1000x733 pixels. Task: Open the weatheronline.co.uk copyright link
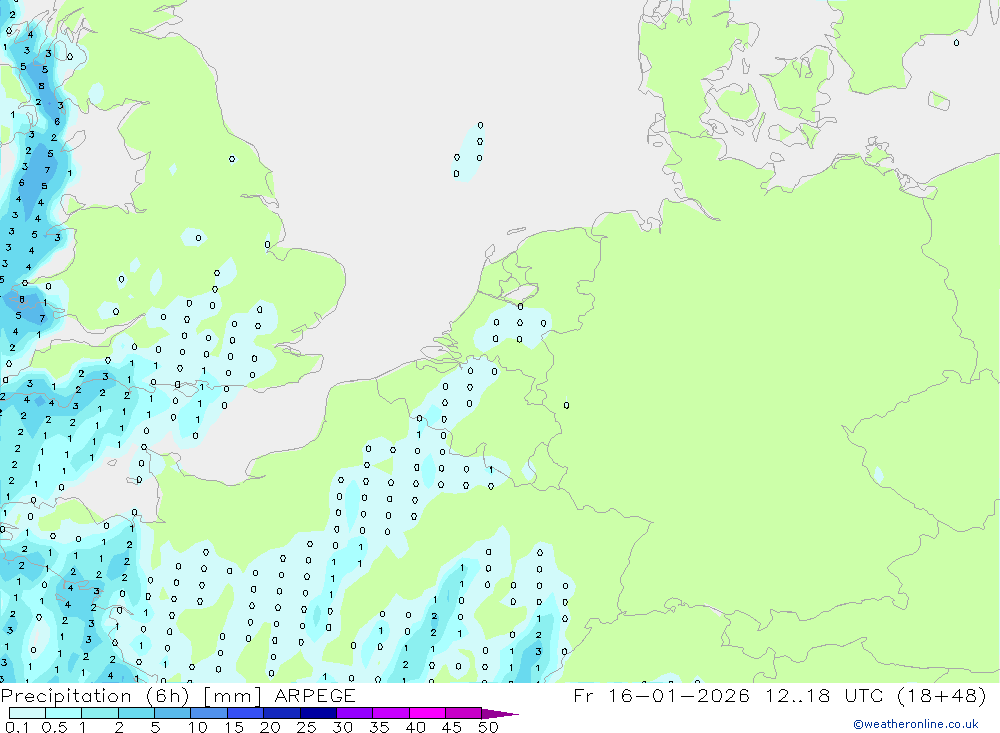(916, 724)
